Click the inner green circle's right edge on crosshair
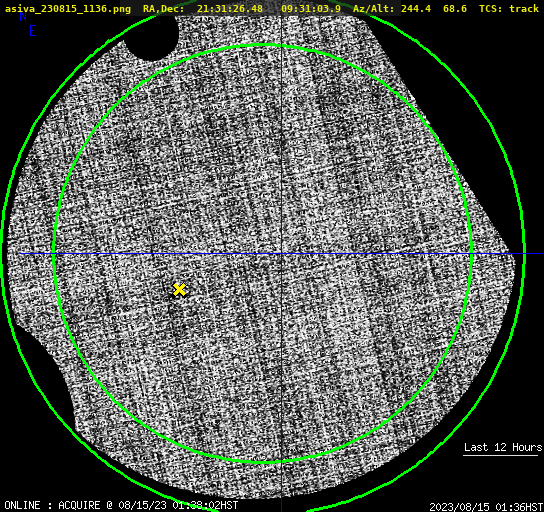This screenshot has width=544, height=512. (472, 254)
